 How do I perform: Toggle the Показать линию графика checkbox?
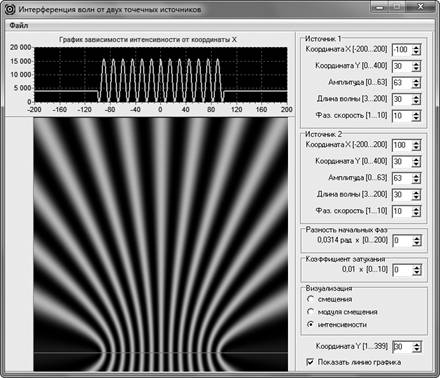310,362
